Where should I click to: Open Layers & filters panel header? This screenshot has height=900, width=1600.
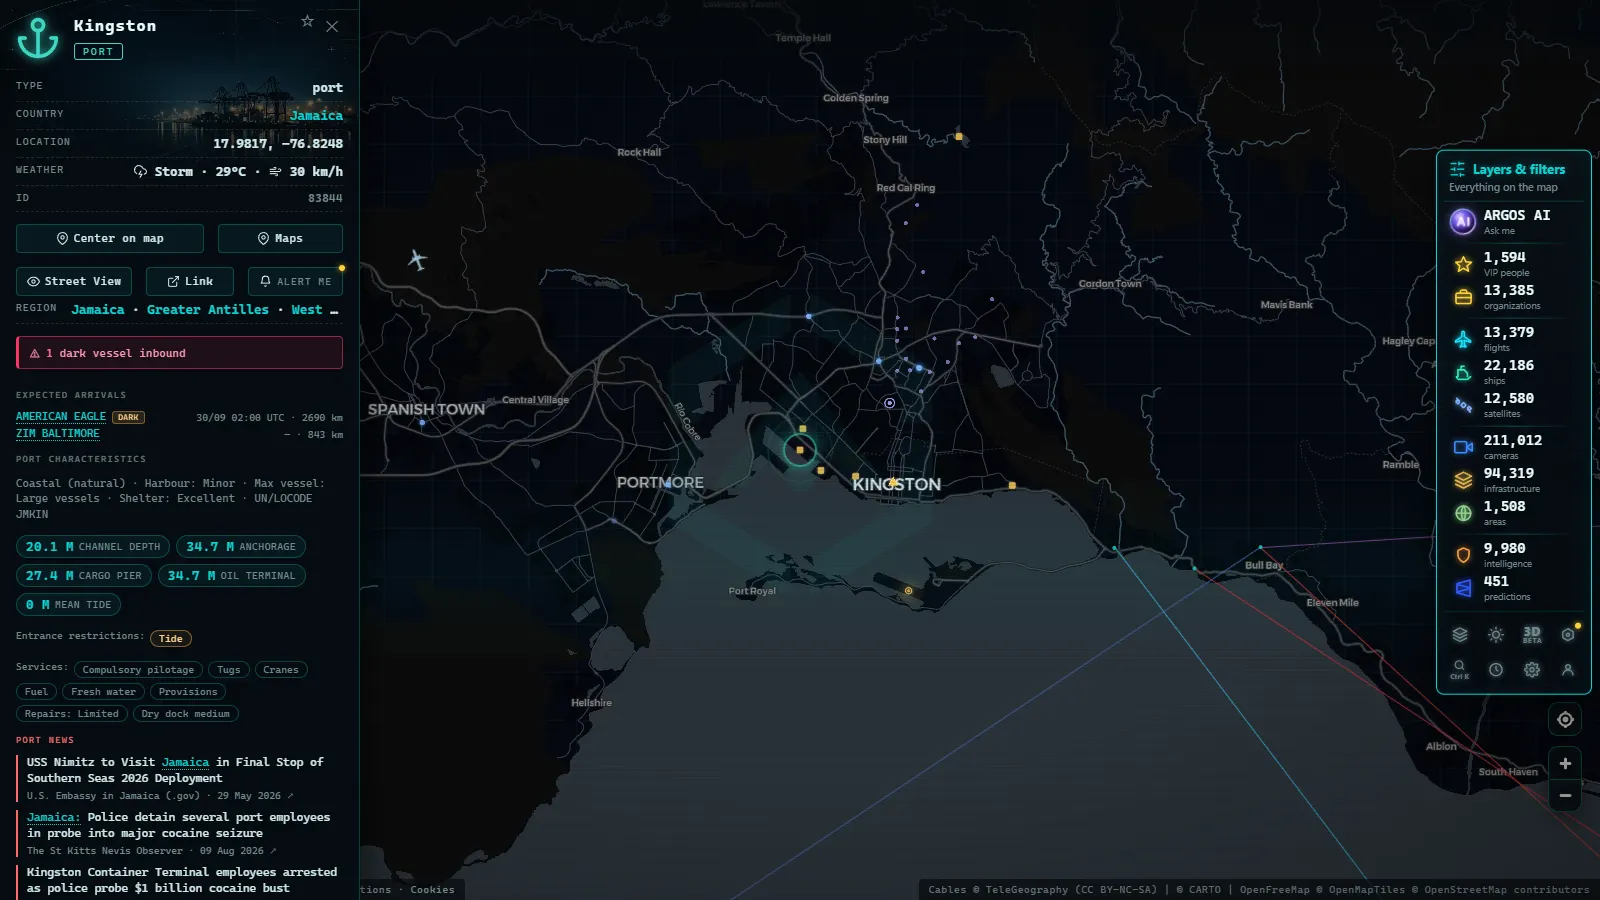(1513, 177)
